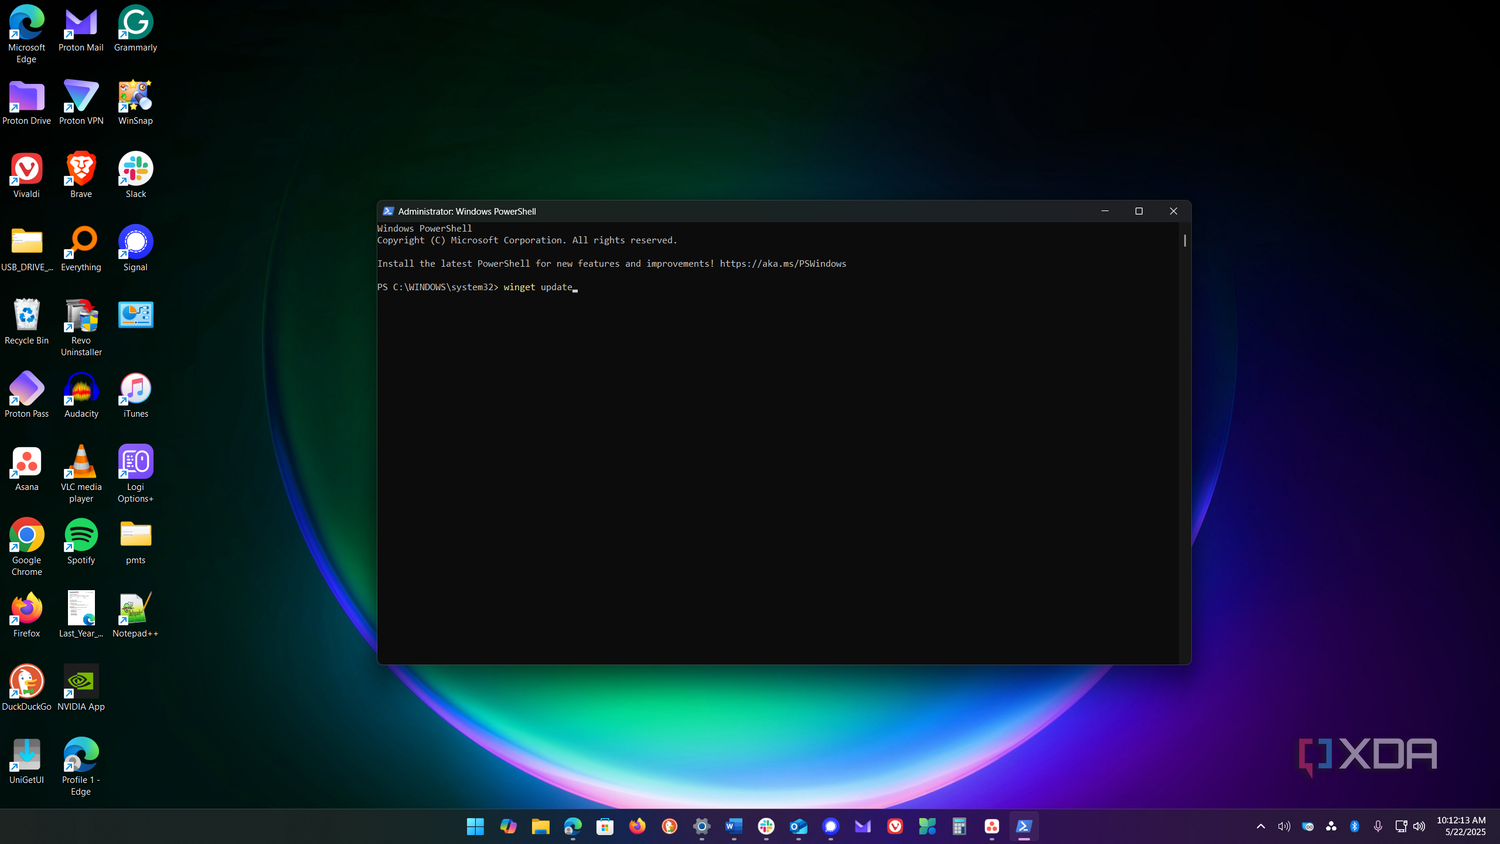Open the clock and date flyout
Screen dimensions: 1500x844
click(x=1461, y=826)
